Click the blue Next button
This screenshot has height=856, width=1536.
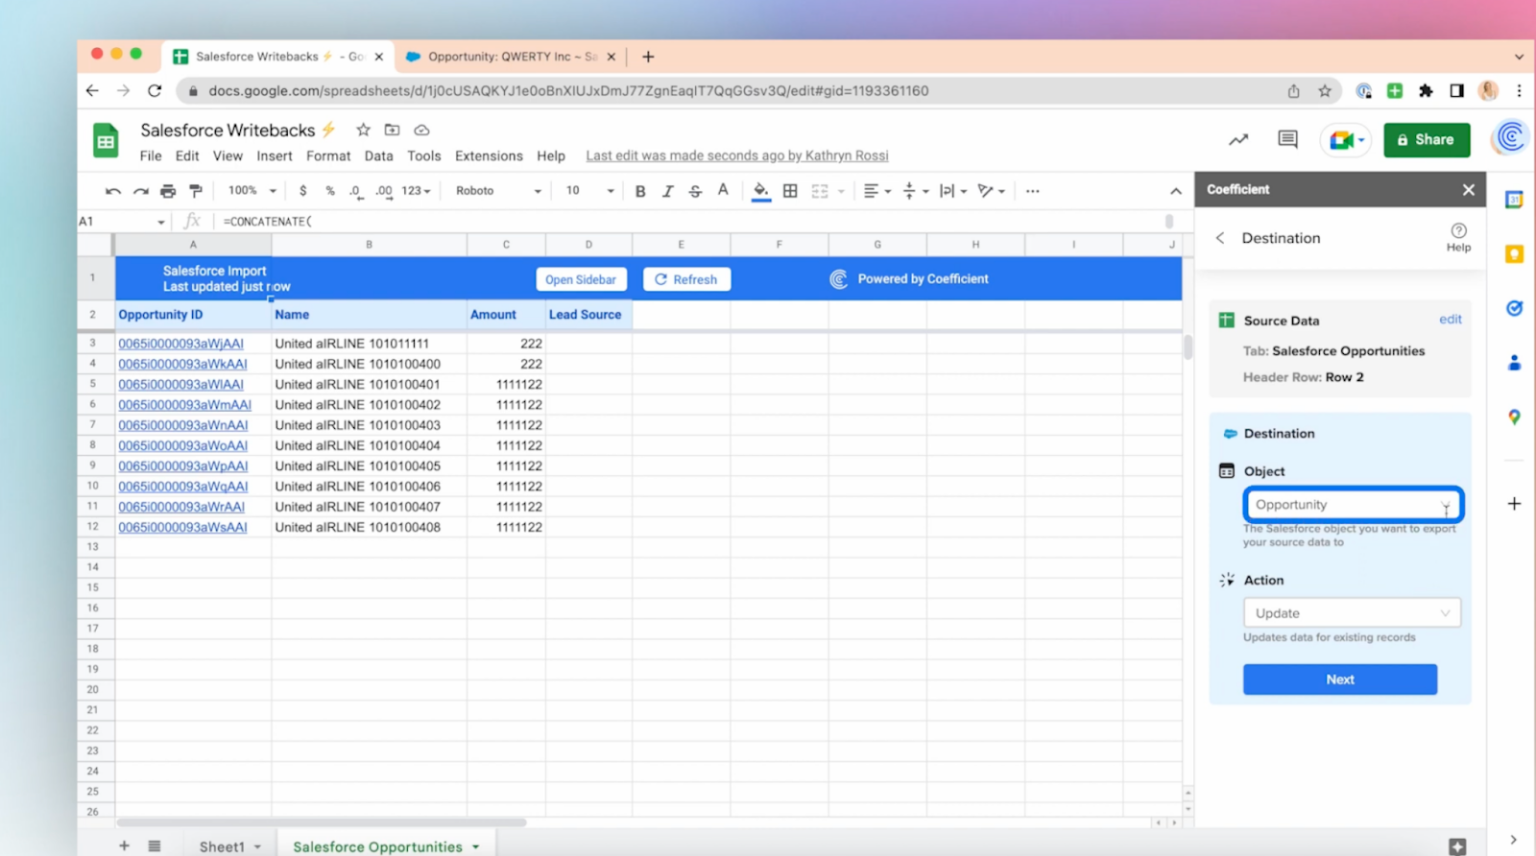[1340, 679]
